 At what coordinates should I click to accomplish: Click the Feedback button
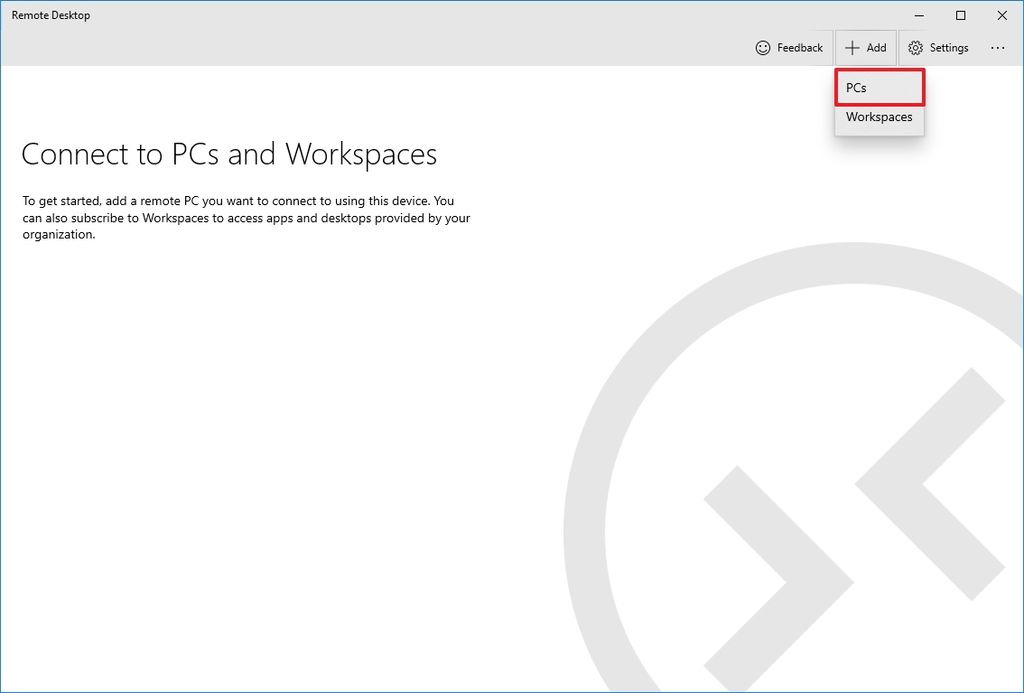pyautogui.click(x=789, y=47)
